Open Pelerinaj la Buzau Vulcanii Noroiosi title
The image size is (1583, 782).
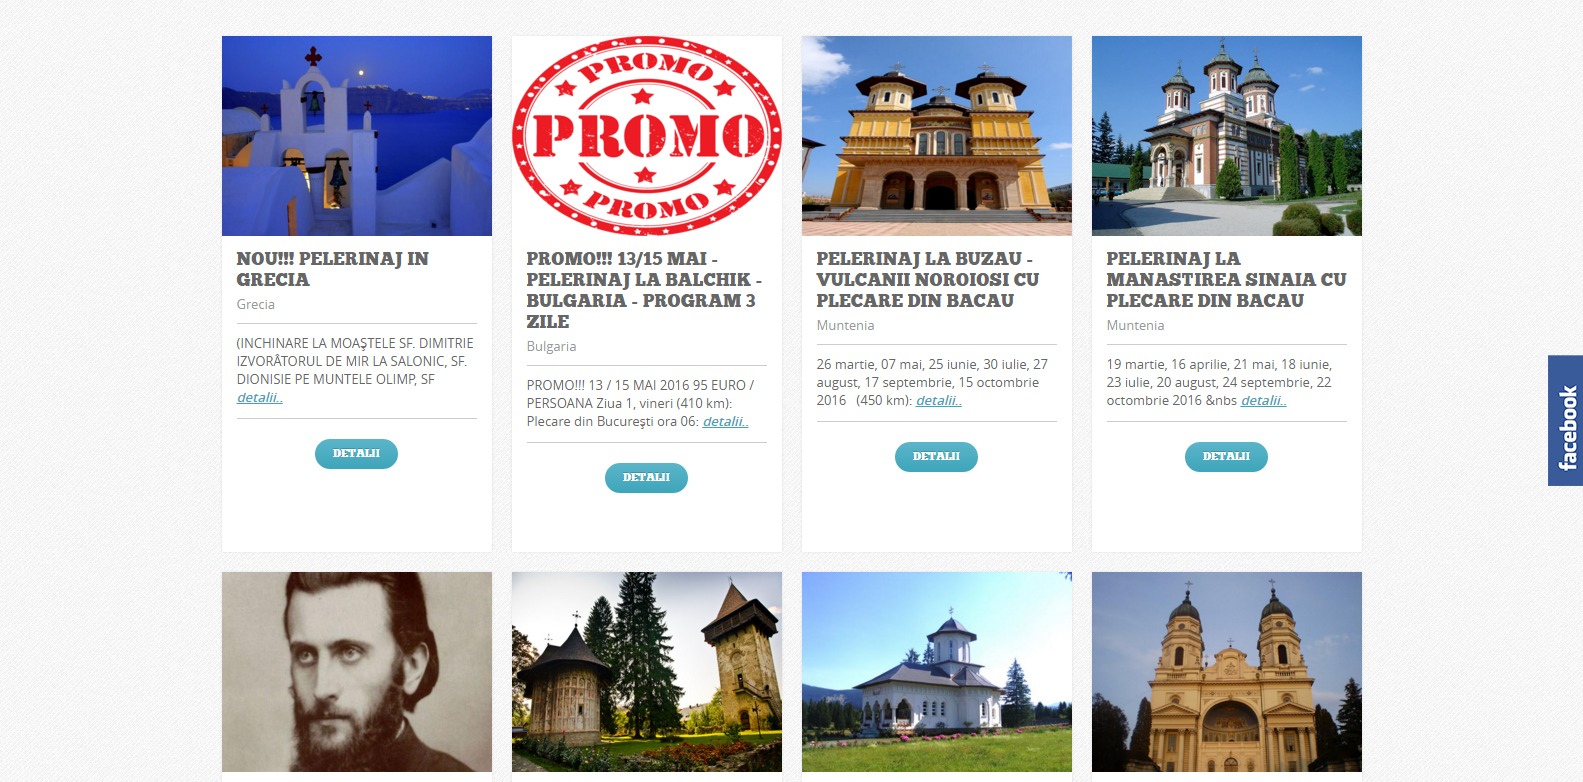[928, 280]
